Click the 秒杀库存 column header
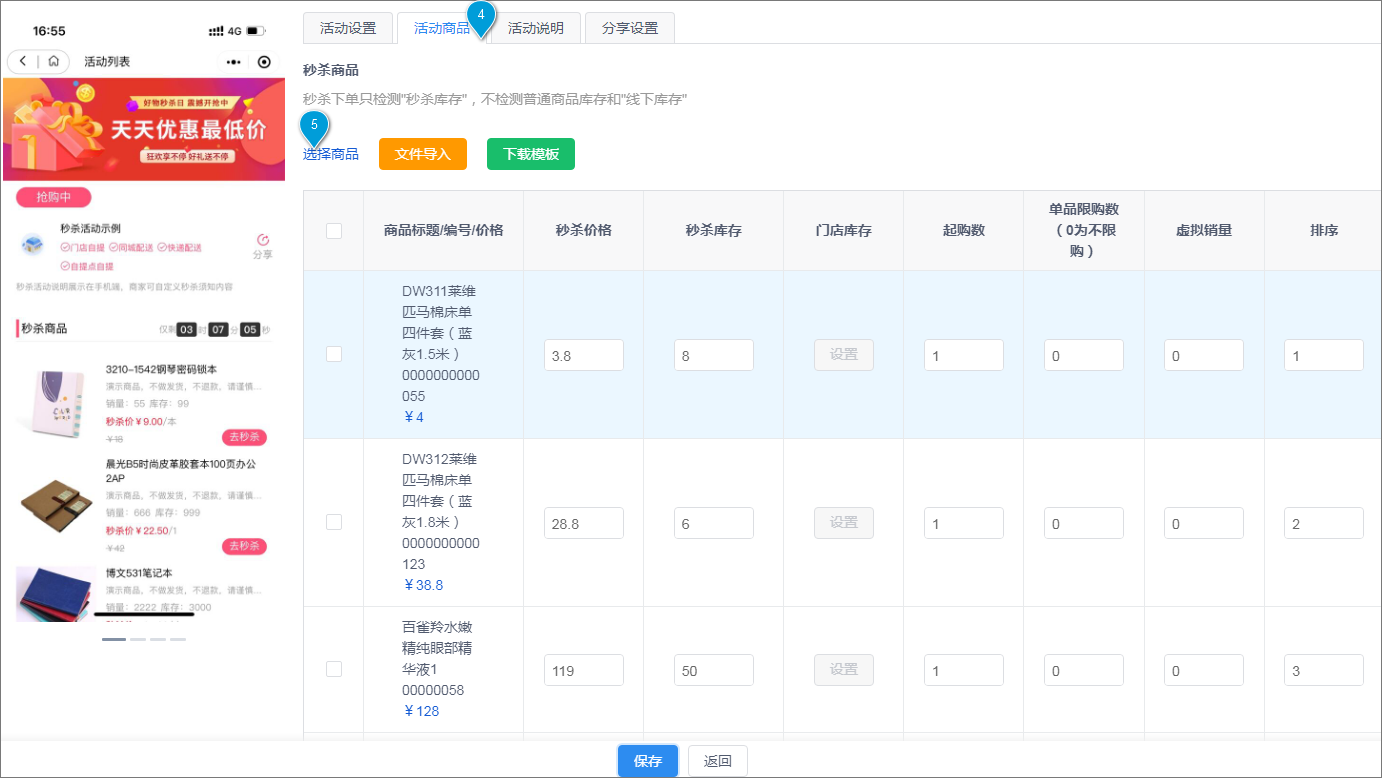 click(x=713, y=230)
